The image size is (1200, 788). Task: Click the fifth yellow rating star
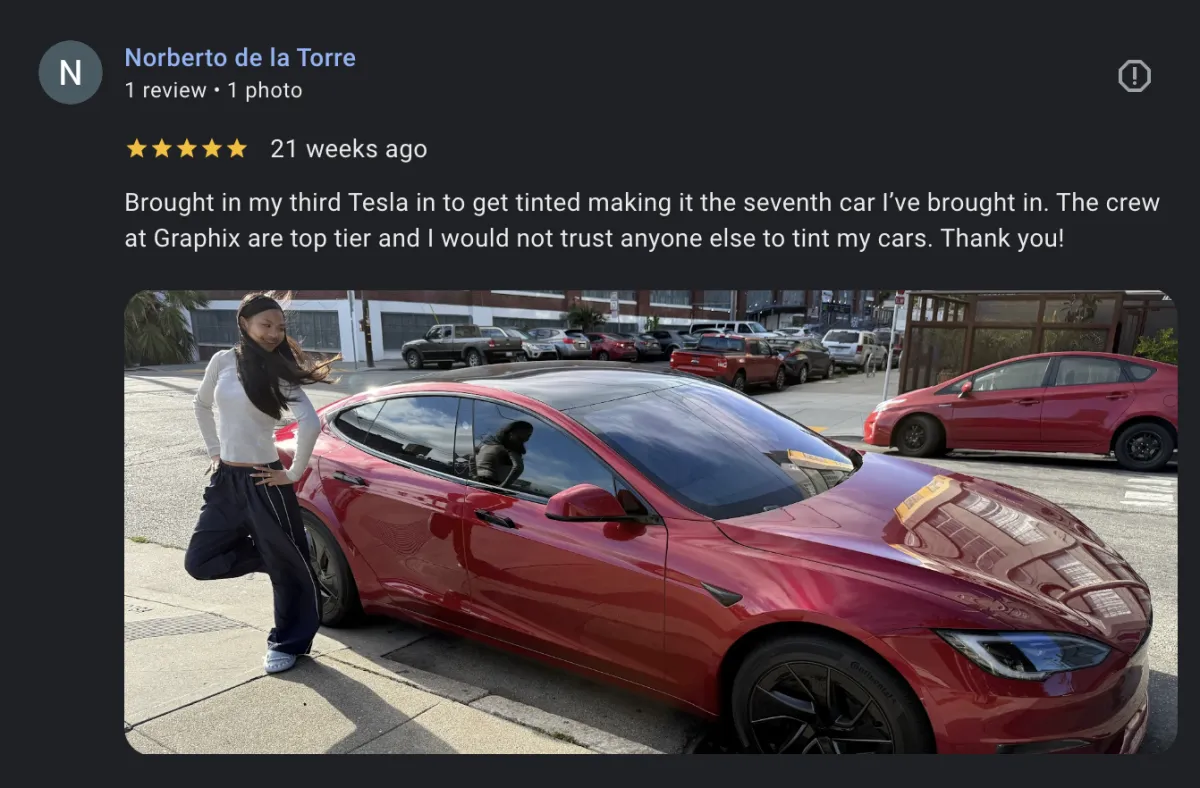pyautogui.click(x=236, y=149)
